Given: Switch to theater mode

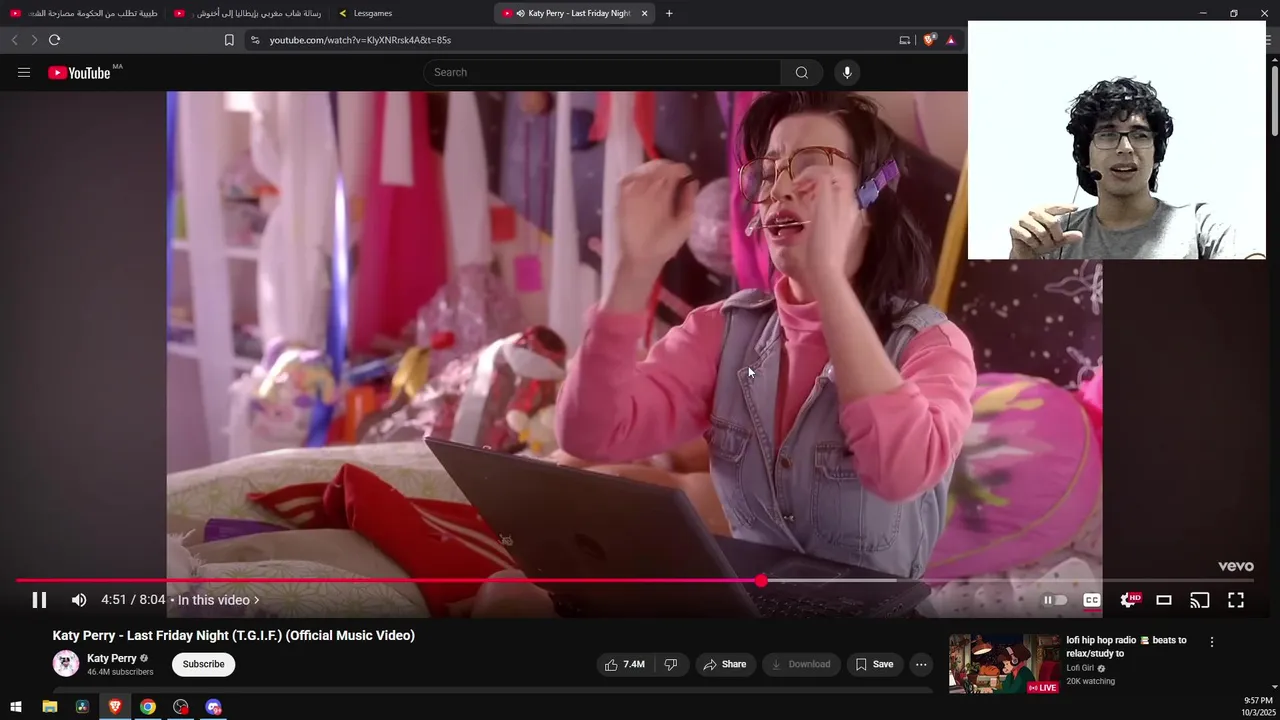Looking at the screenshot, I should [x=1164, y=600].
